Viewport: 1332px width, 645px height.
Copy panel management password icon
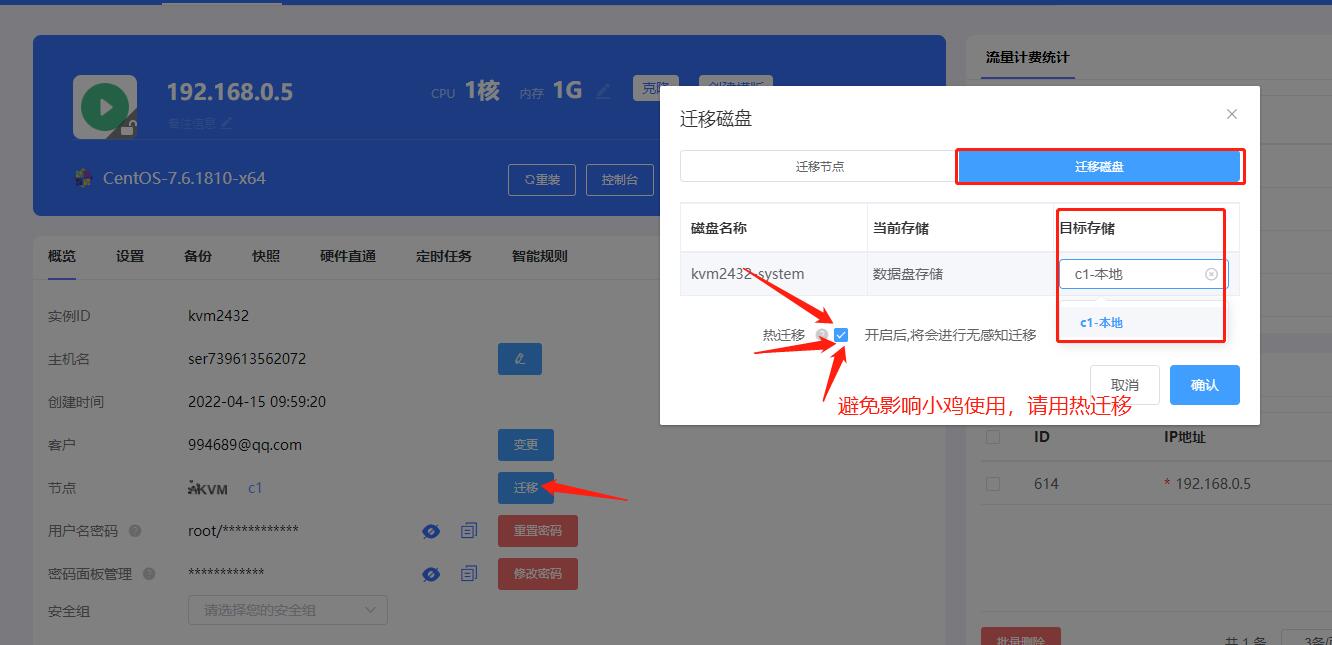469,574
